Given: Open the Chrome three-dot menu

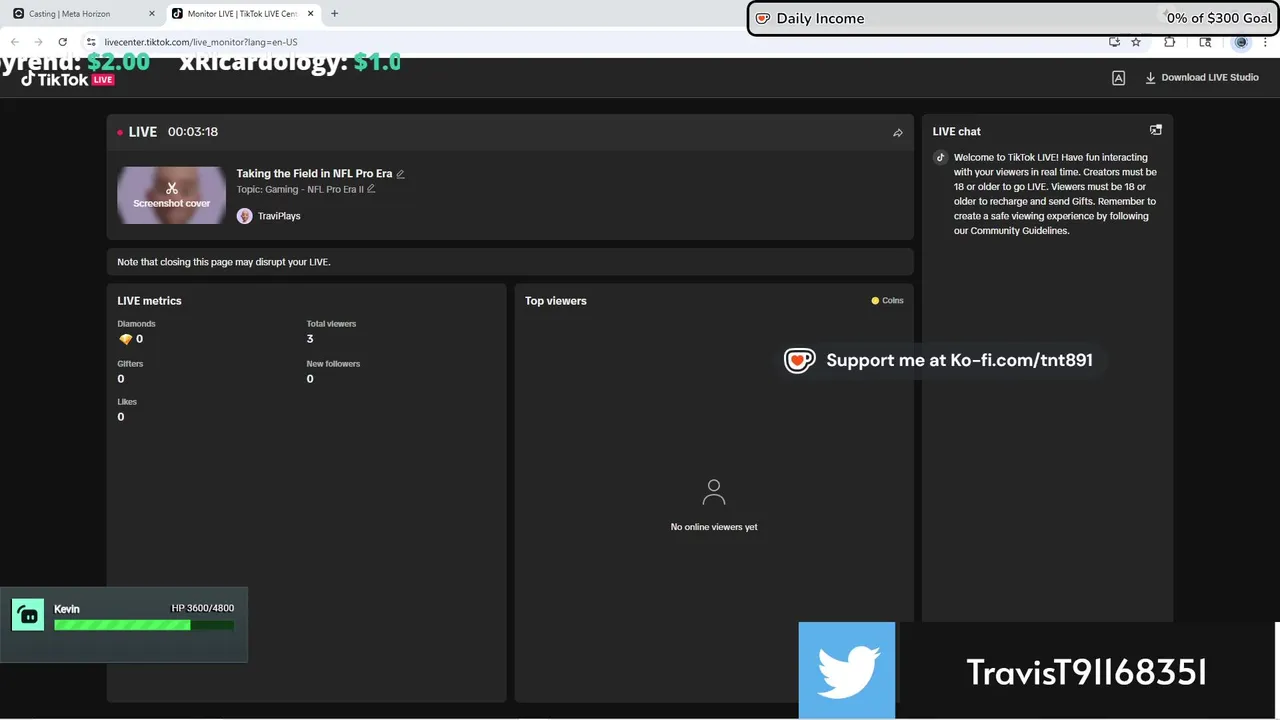Looking at the screenshot, I should [1267, 42].
